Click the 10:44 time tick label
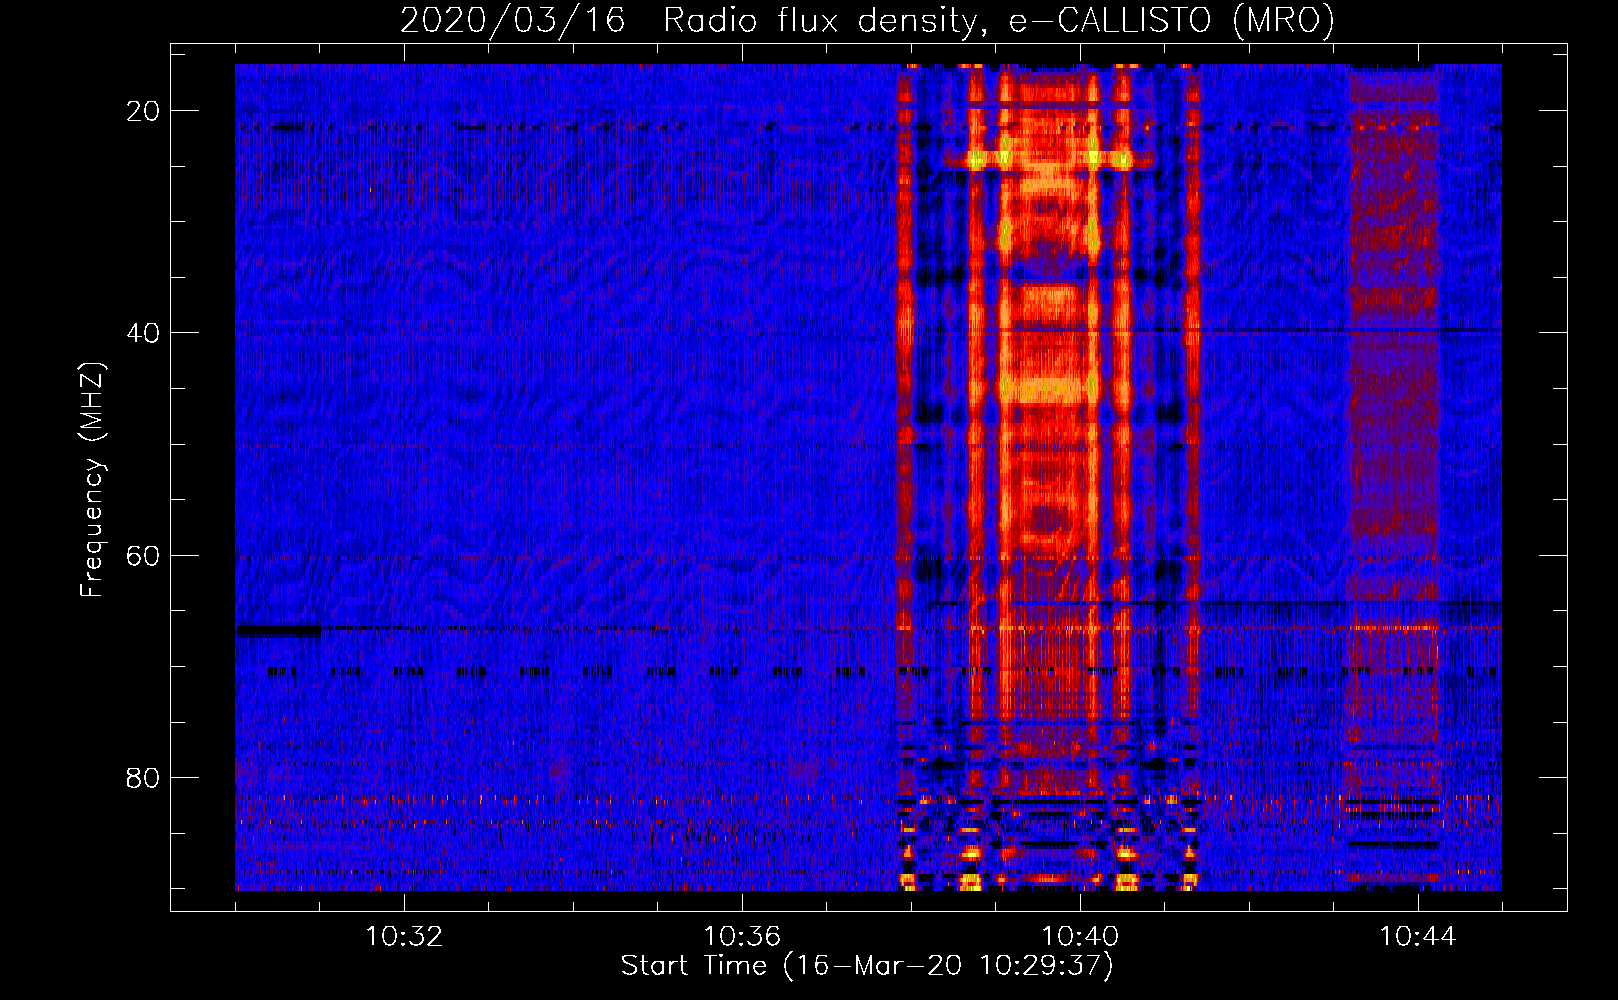1618x1000 pixels. click(x=1418, y=937)
